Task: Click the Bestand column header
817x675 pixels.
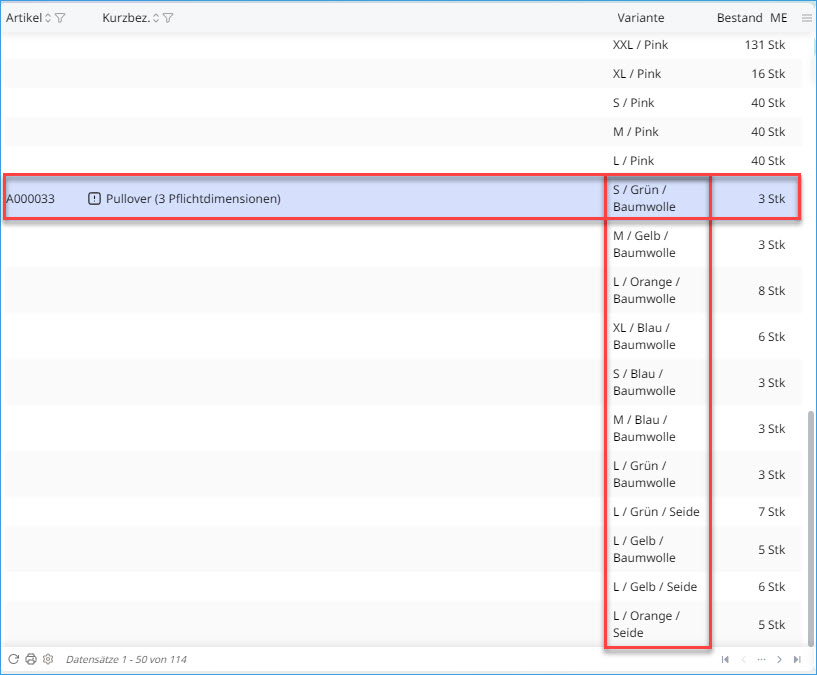Action: point(739,18)
